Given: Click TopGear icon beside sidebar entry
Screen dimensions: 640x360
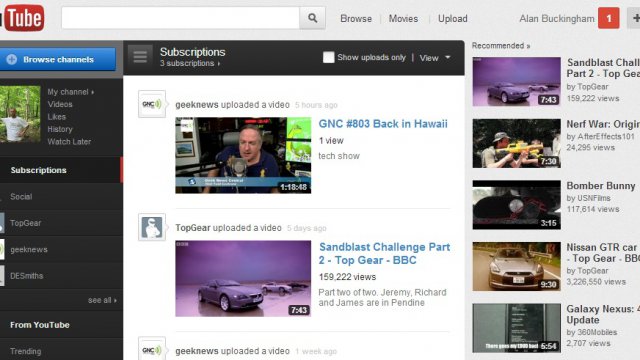Looking at the screenshot, I should [2, 223].
